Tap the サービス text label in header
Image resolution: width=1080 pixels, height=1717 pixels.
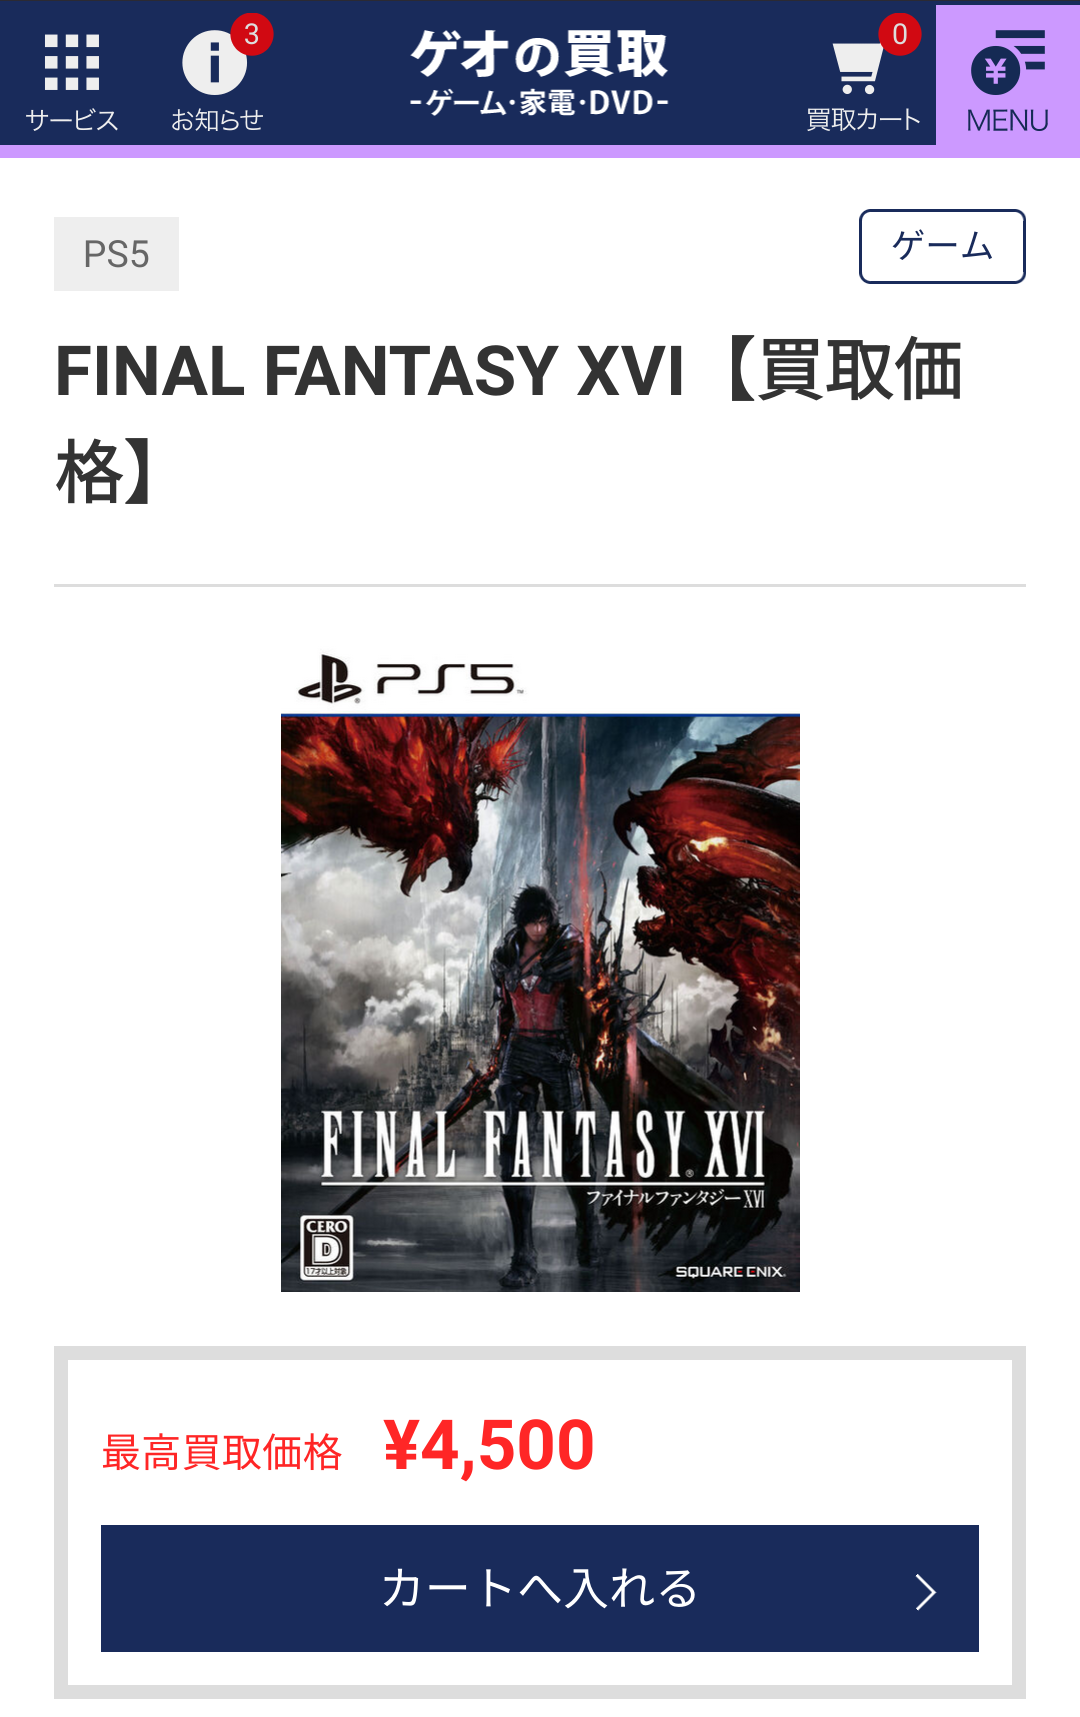coord(72,120)
